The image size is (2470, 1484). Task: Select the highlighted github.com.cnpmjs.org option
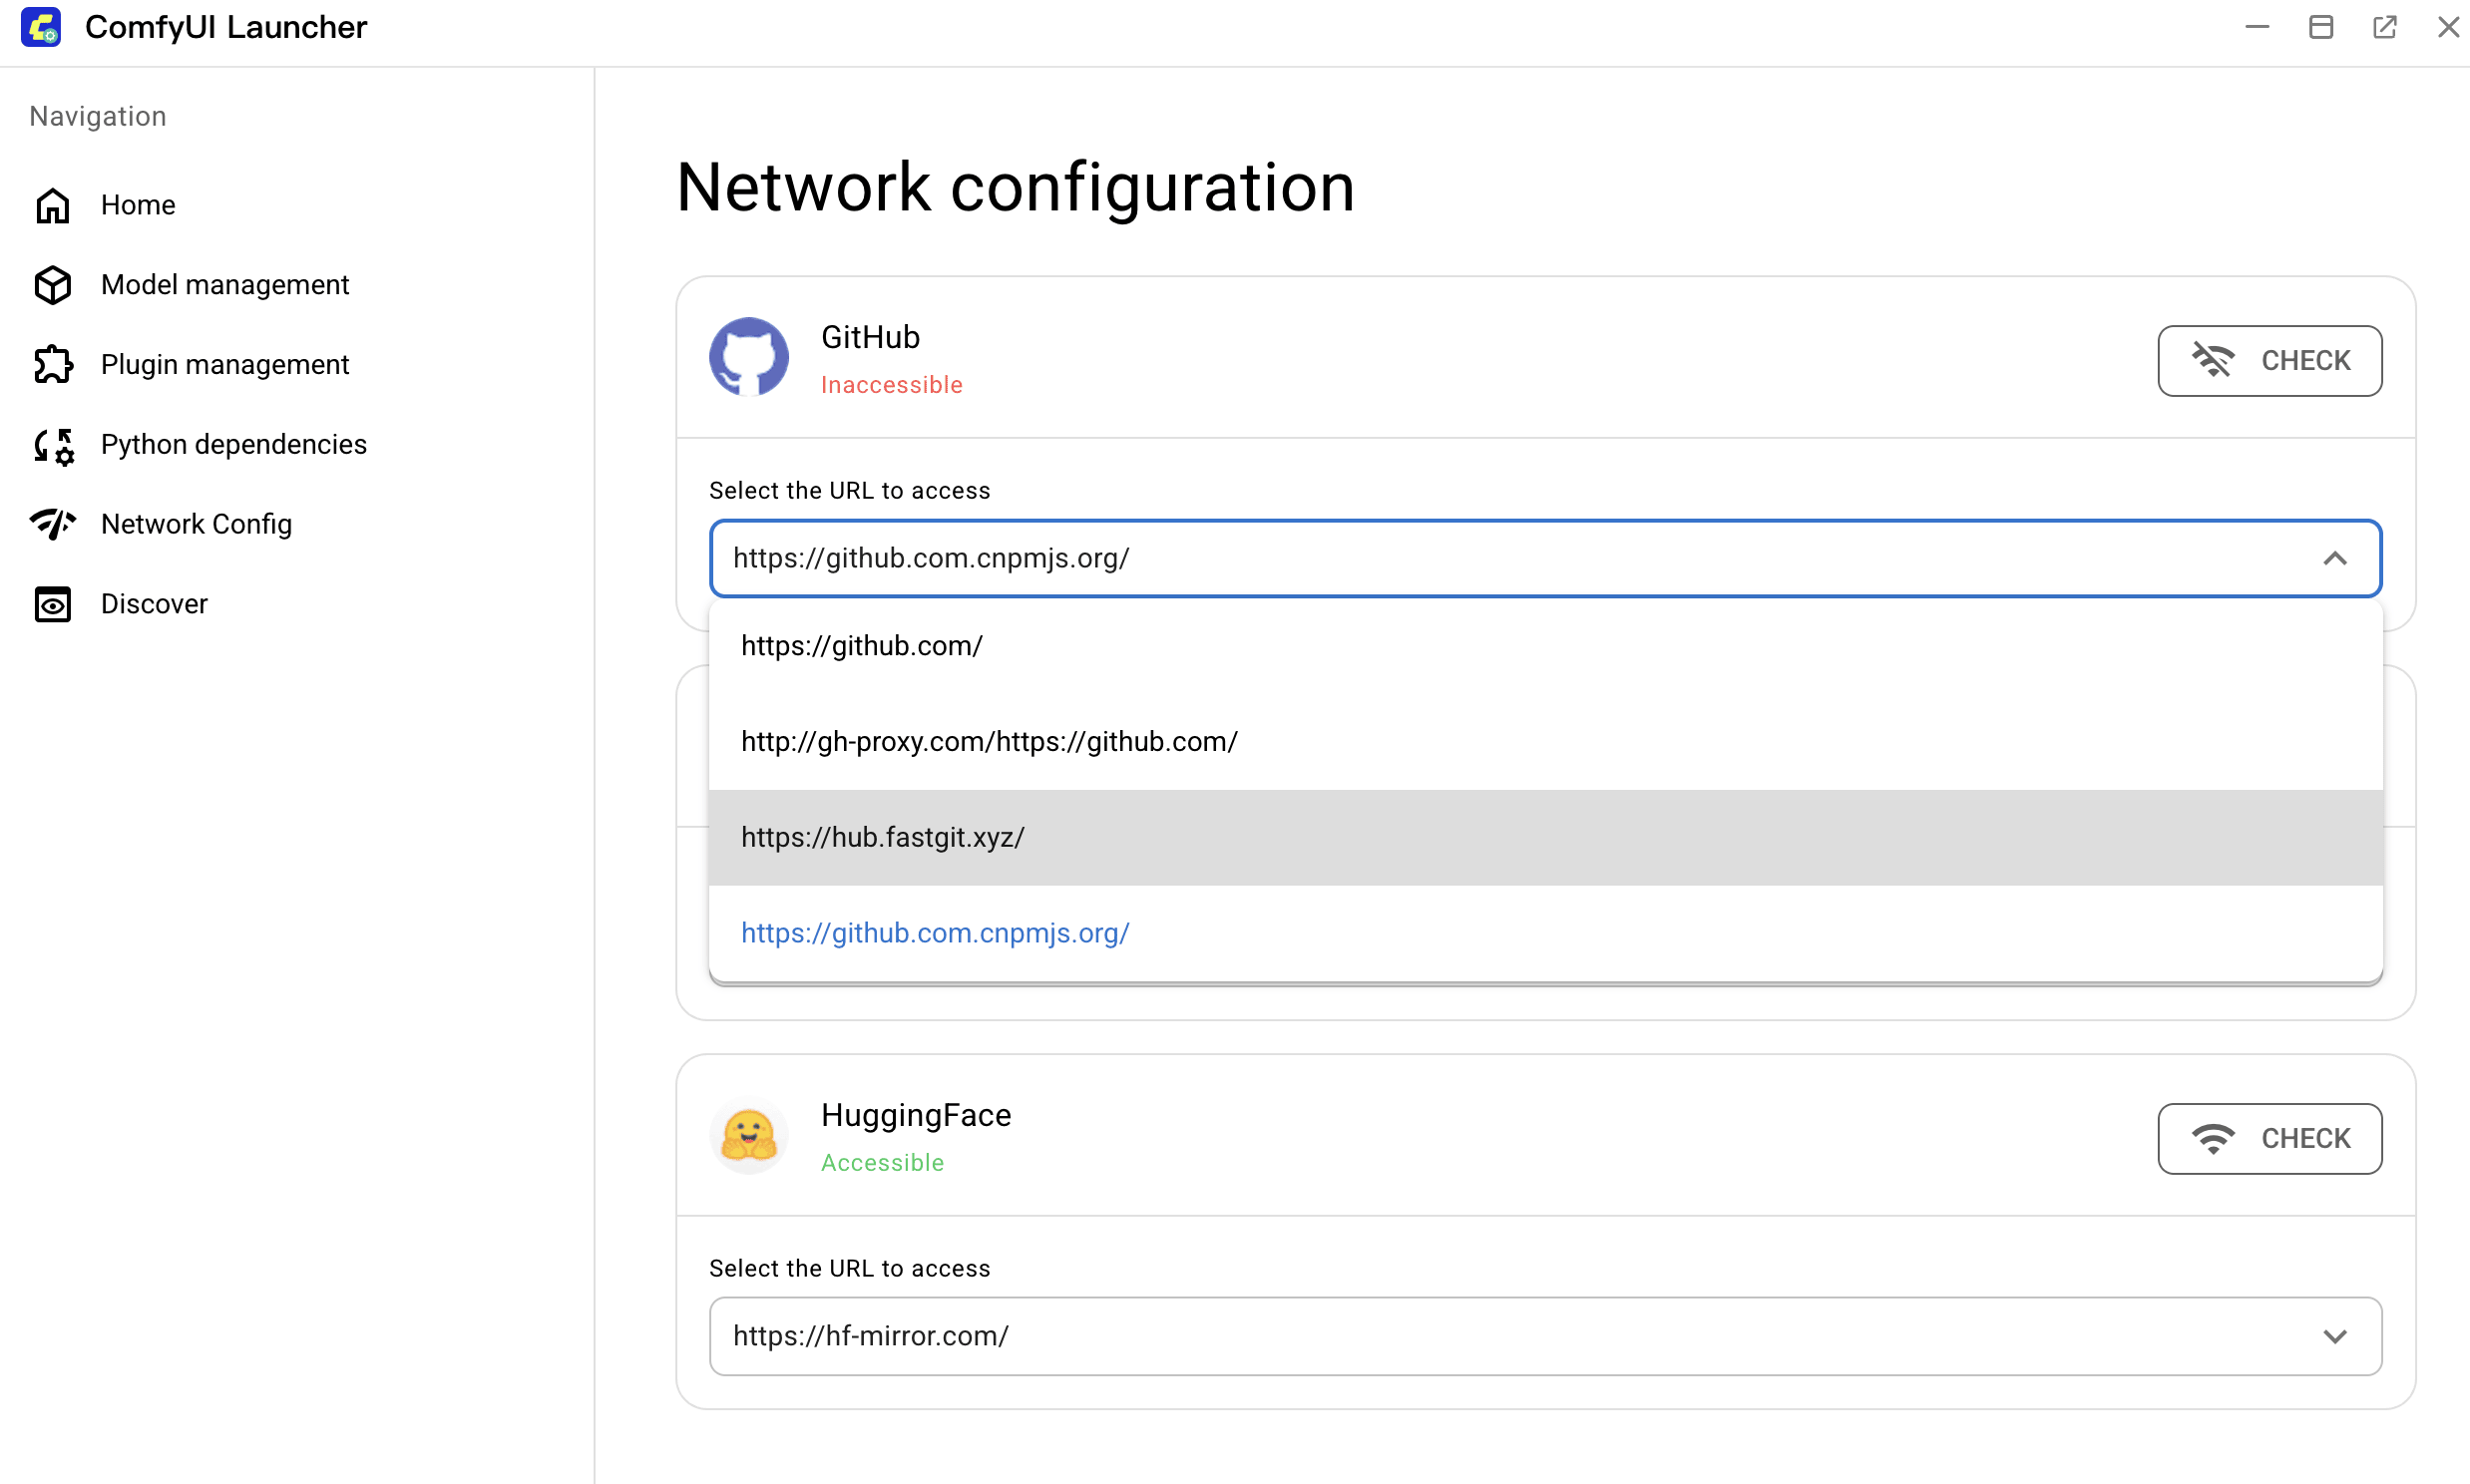pos(934,933)
